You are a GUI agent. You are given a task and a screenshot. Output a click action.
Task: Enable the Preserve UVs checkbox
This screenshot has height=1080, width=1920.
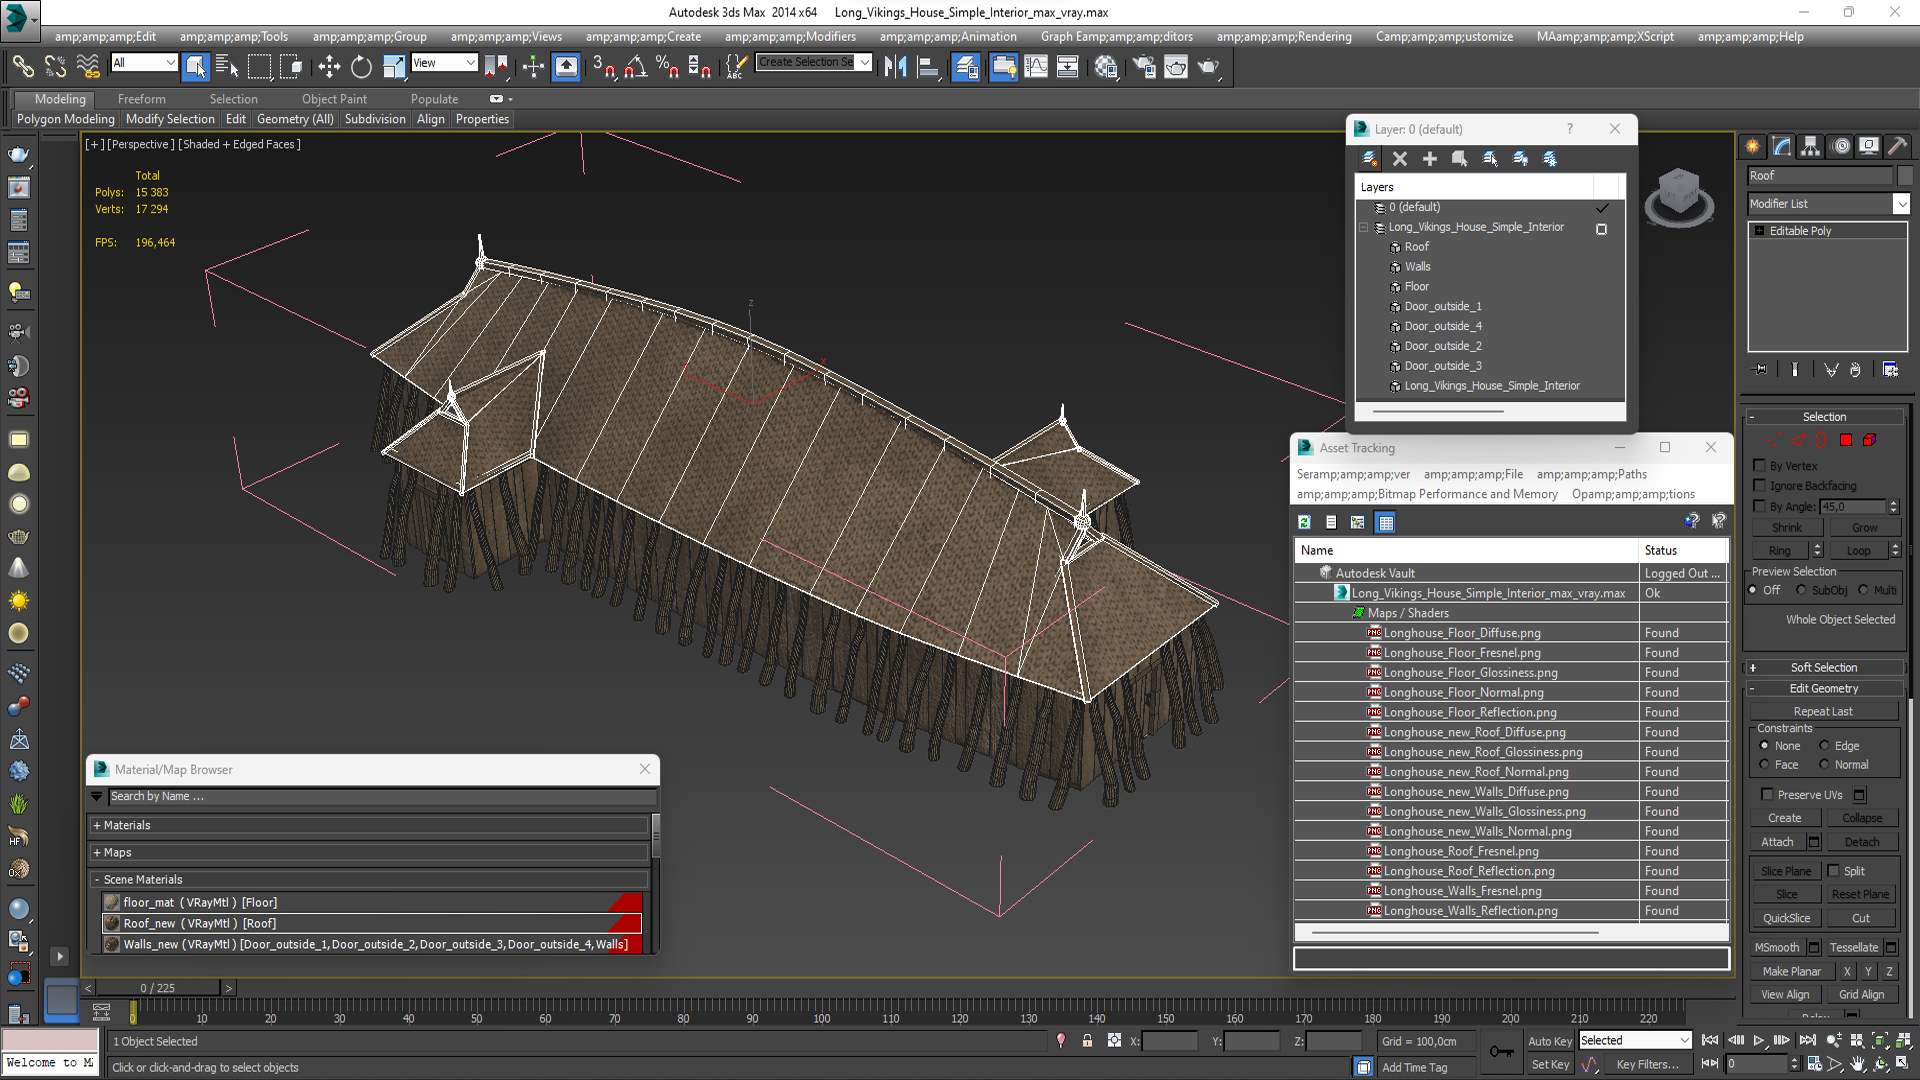pyautogui.click(x=1767, y=795)
